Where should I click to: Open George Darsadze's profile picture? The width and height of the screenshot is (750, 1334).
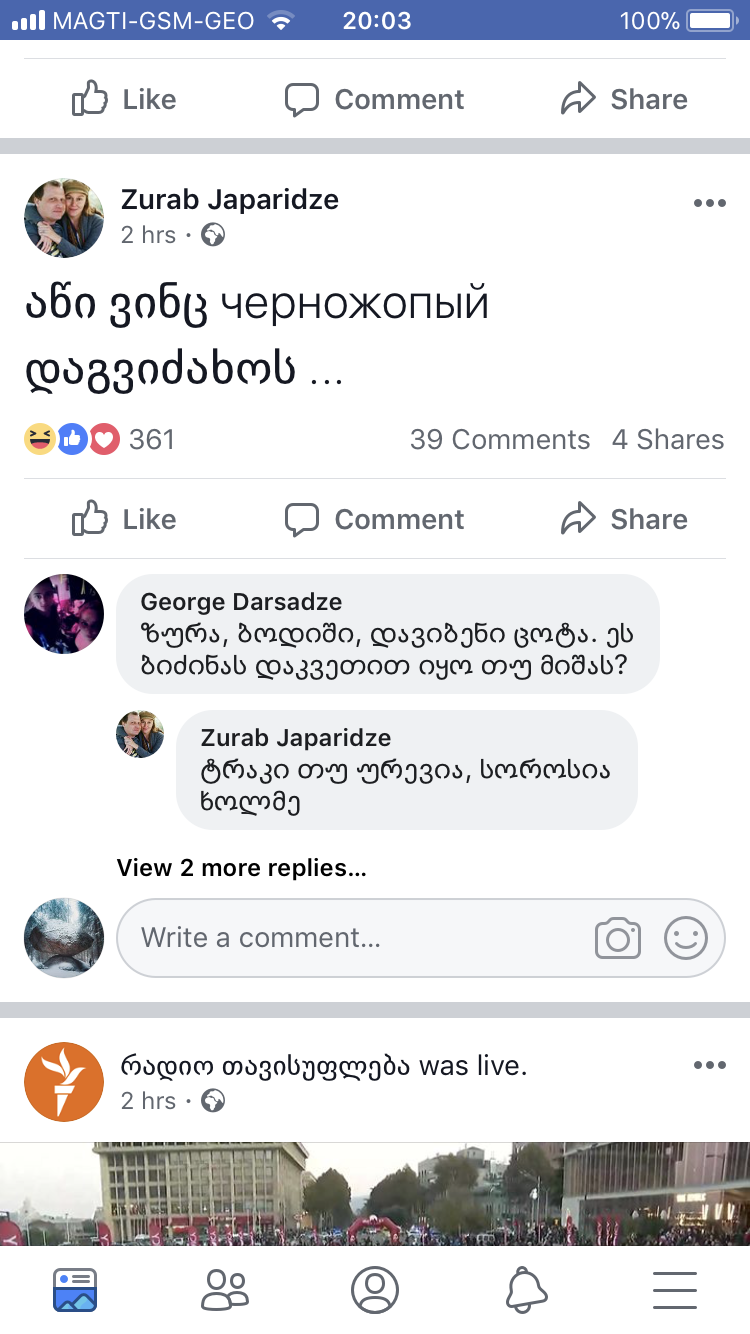[64, 614]
